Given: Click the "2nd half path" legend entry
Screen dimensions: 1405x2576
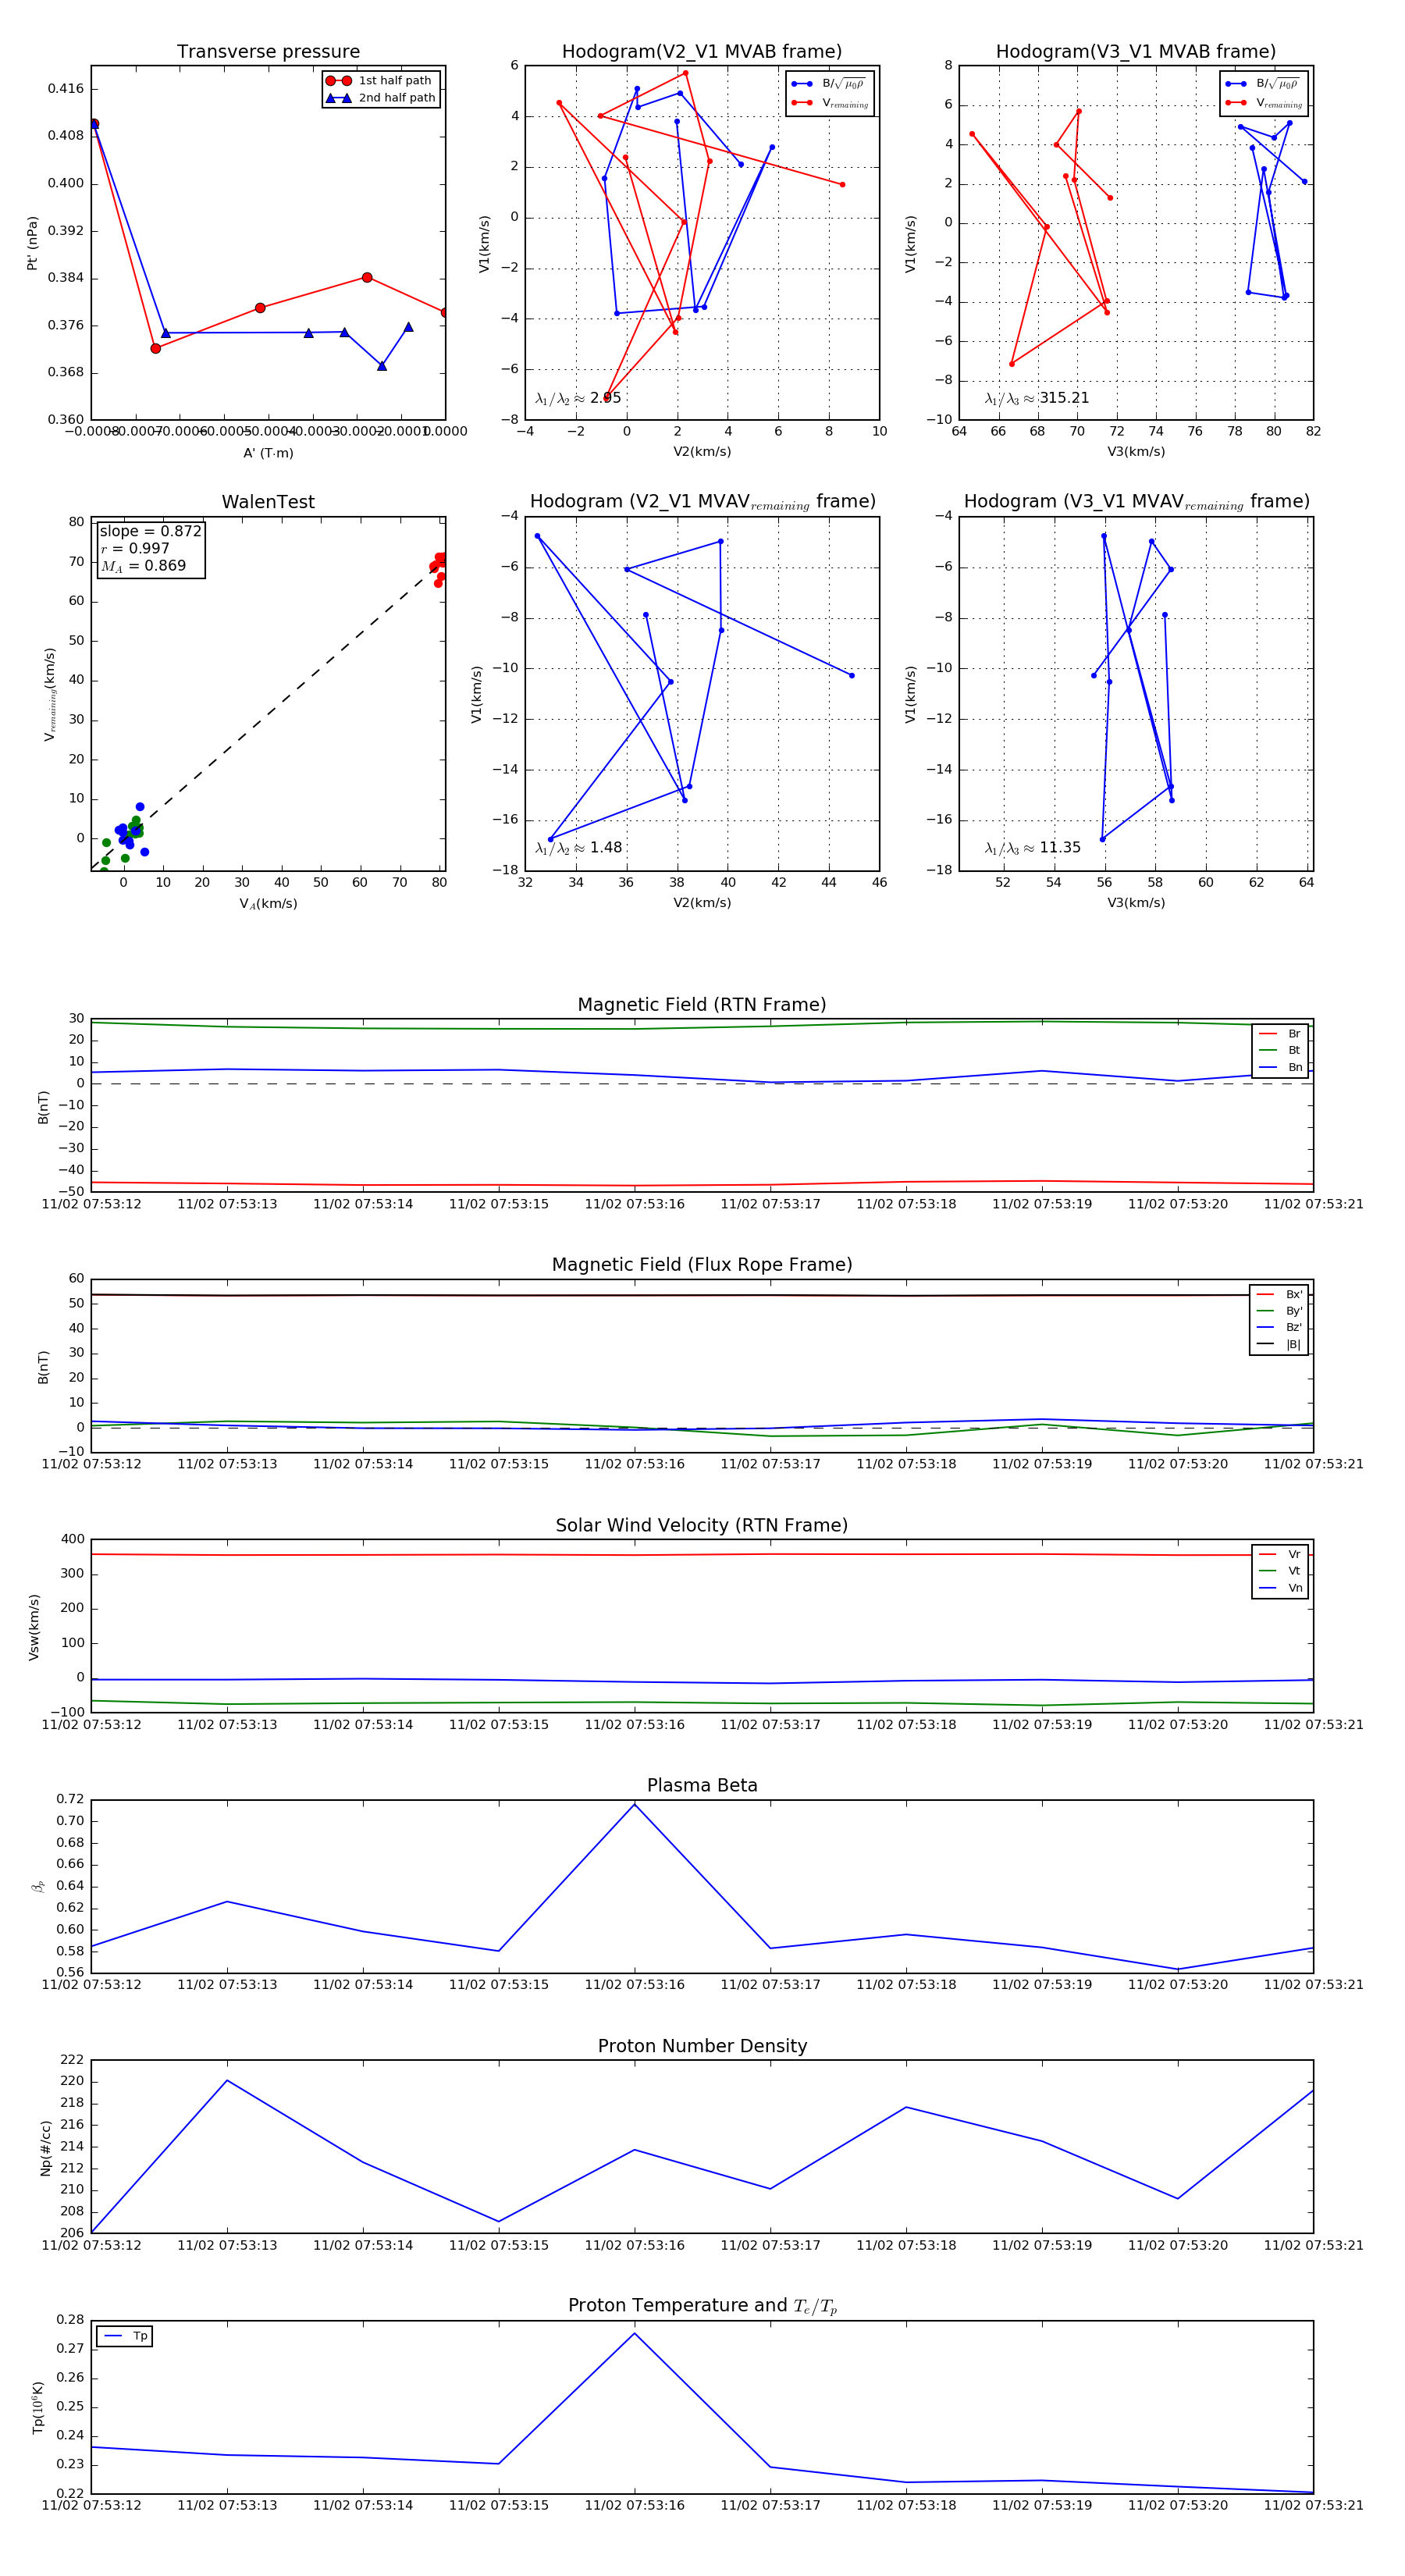Looking at the screenshot, I should 380,98.
